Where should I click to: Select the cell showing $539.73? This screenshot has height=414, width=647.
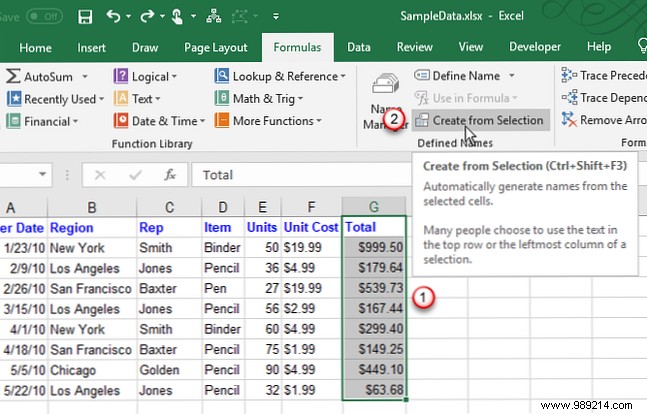click(x=374, y=288)
